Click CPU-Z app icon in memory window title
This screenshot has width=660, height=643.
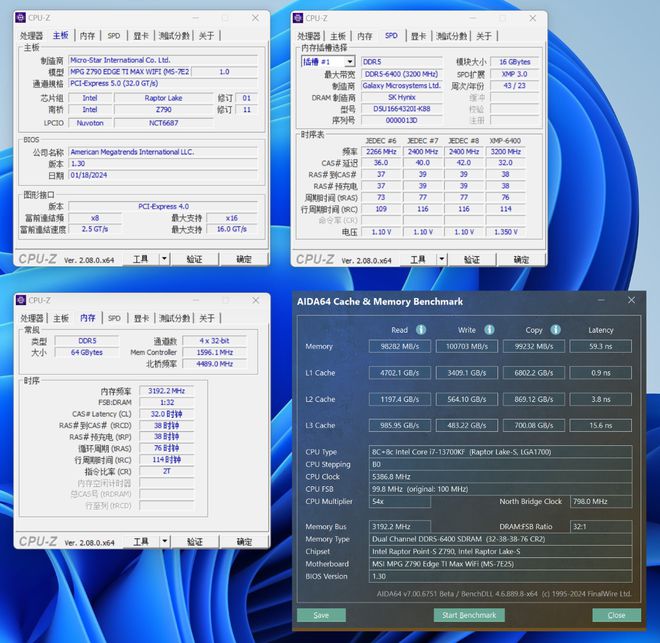[21, 300]
